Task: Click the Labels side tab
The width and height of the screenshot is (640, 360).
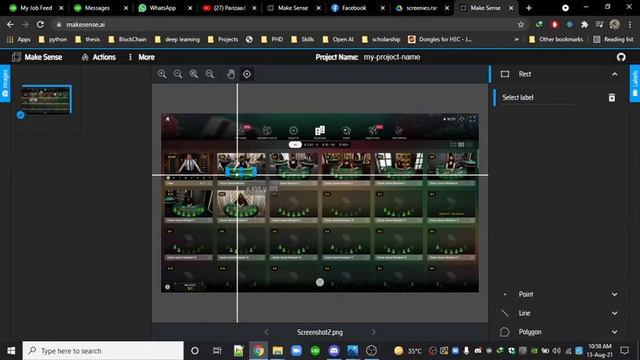Action: pos(635,83)
